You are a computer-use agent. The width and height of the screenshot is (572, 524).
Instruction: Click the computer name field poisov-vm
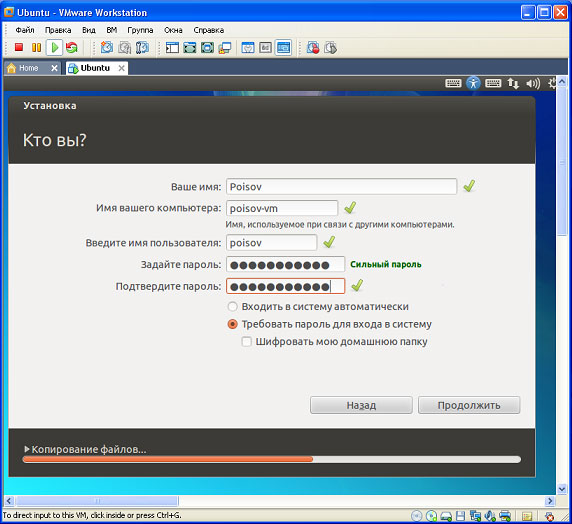tap(282, 208)
